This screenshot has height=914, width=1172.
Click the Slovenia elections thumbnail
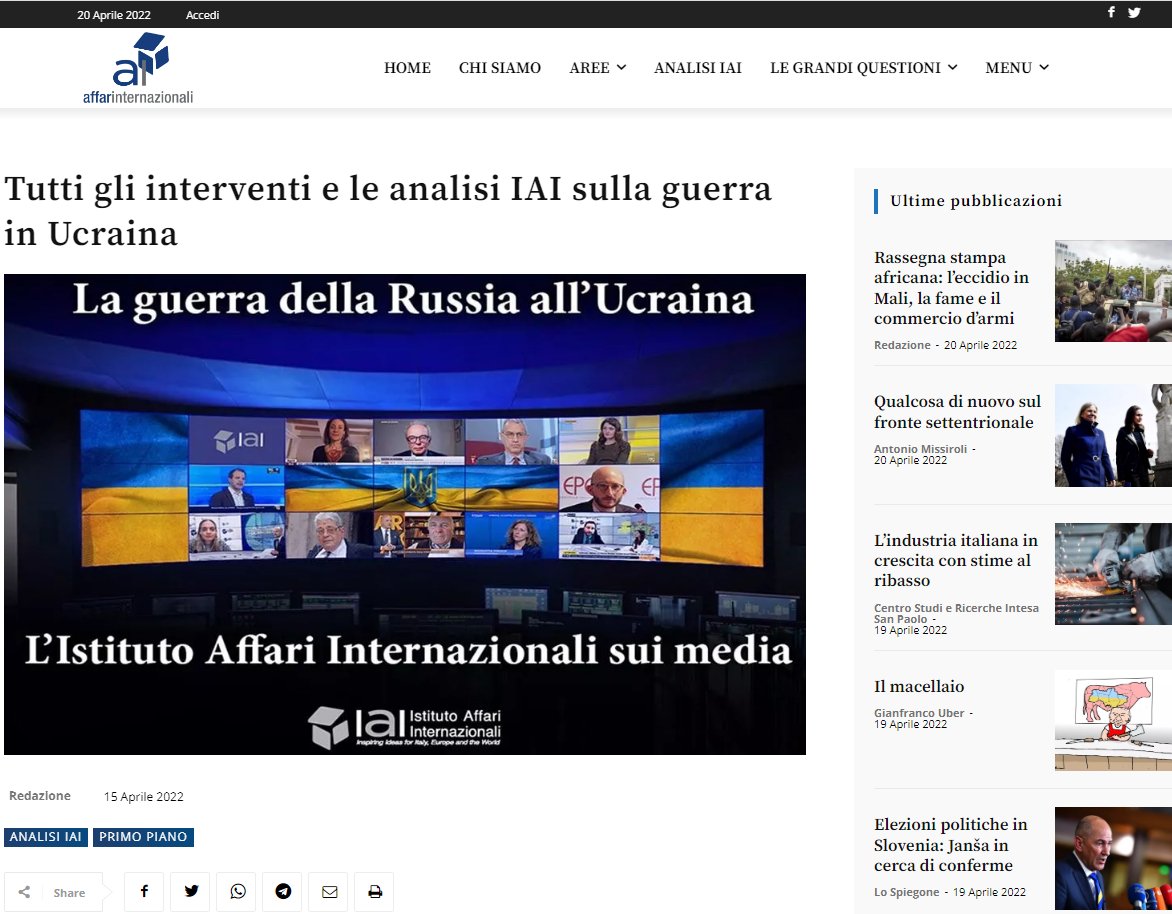pyautogui.click(x=1113, y=858)
